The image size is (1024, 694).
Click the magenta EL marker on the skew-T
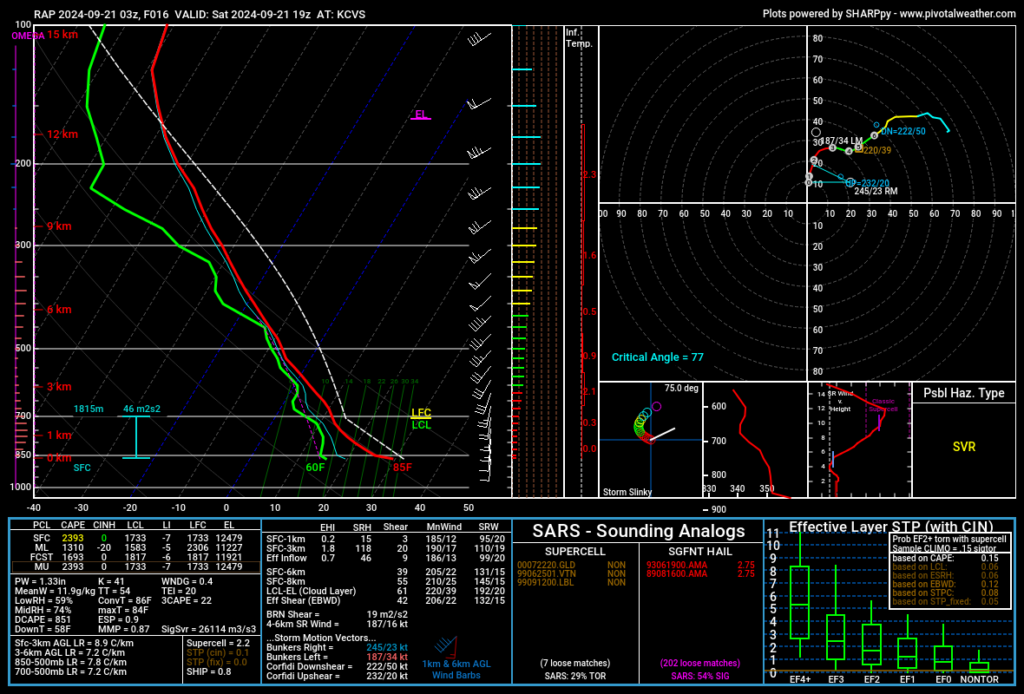(x=422, y=115)
